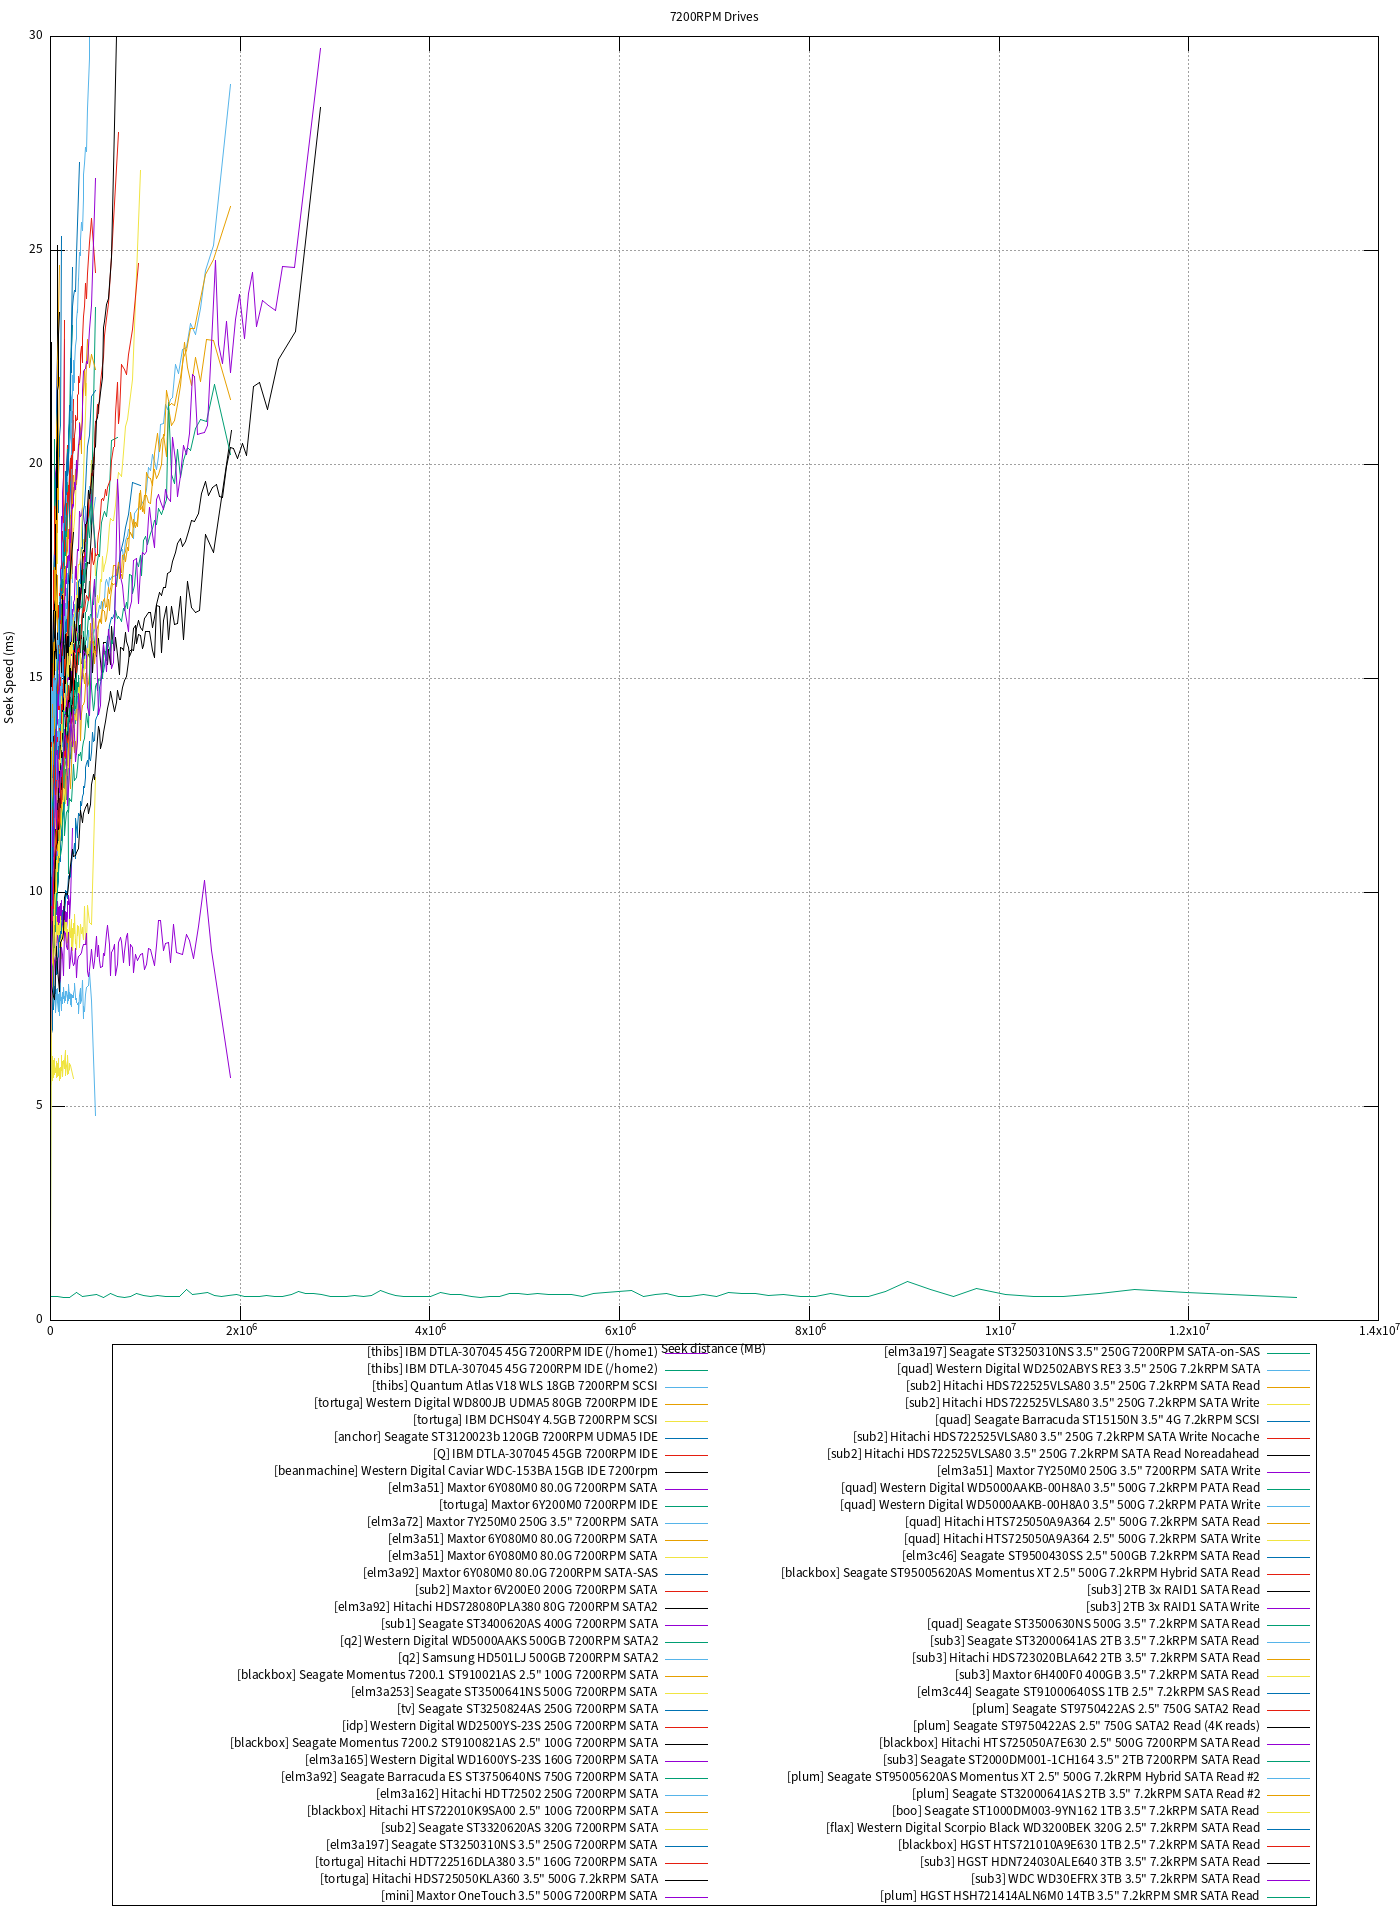
Task: Click the legend line for WDC WD30EFRX 3TB
Action: pos(1288,1879)
